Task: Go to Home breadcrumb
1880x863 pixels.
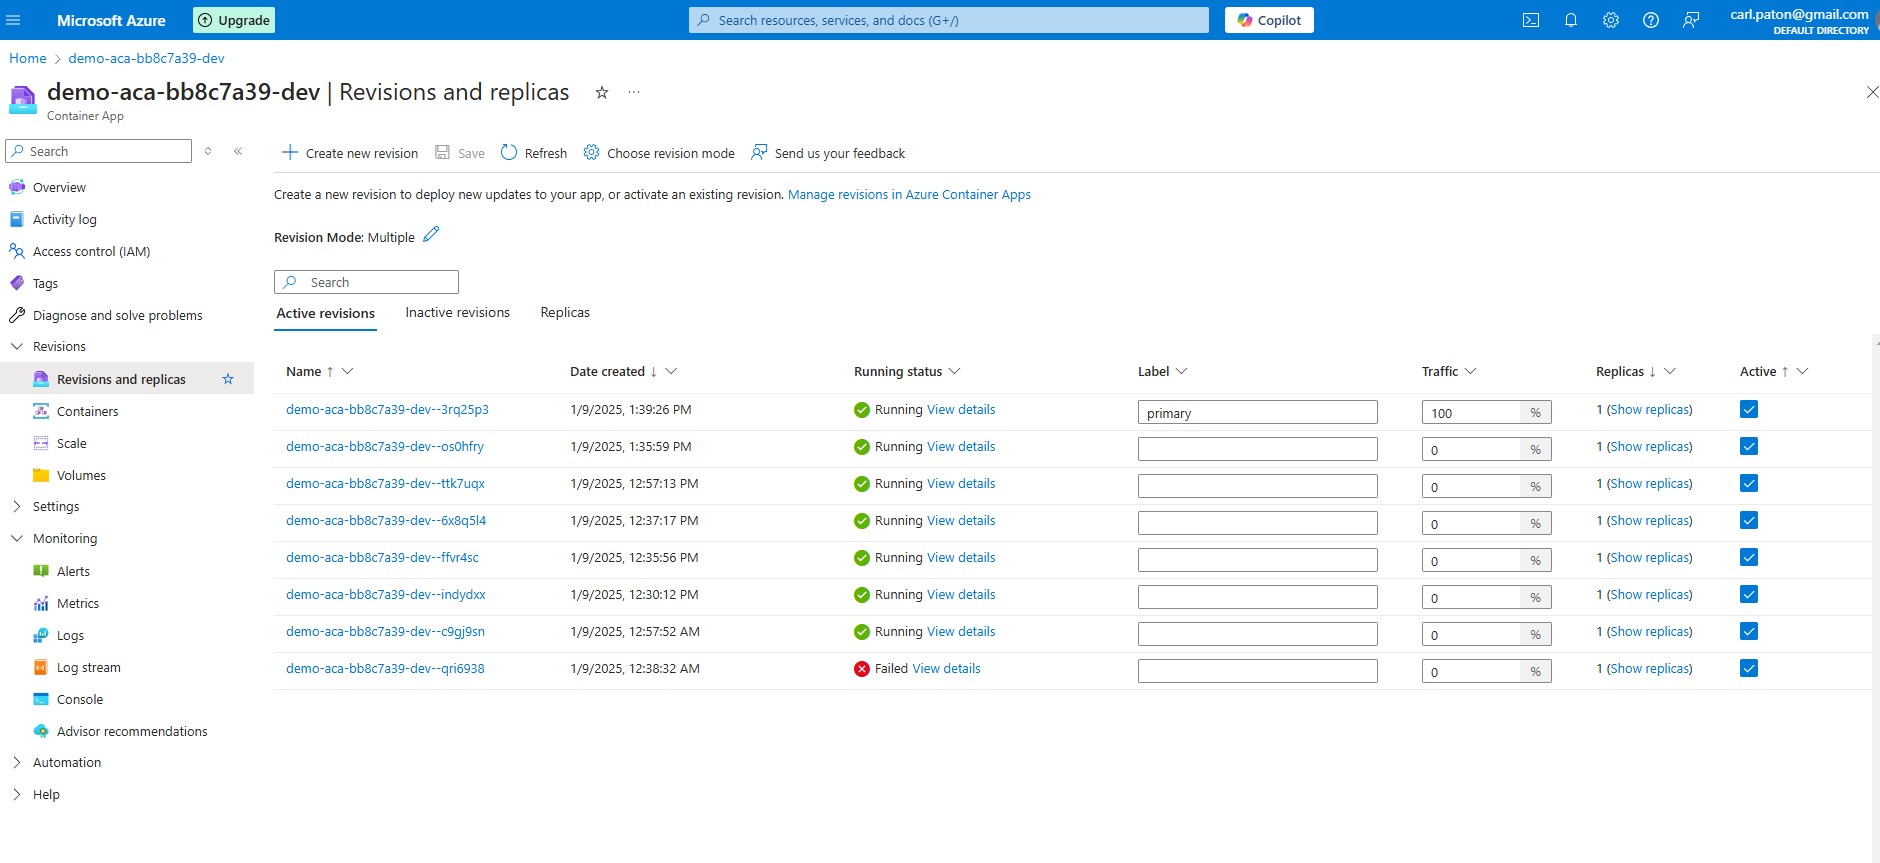Action: 28,58
